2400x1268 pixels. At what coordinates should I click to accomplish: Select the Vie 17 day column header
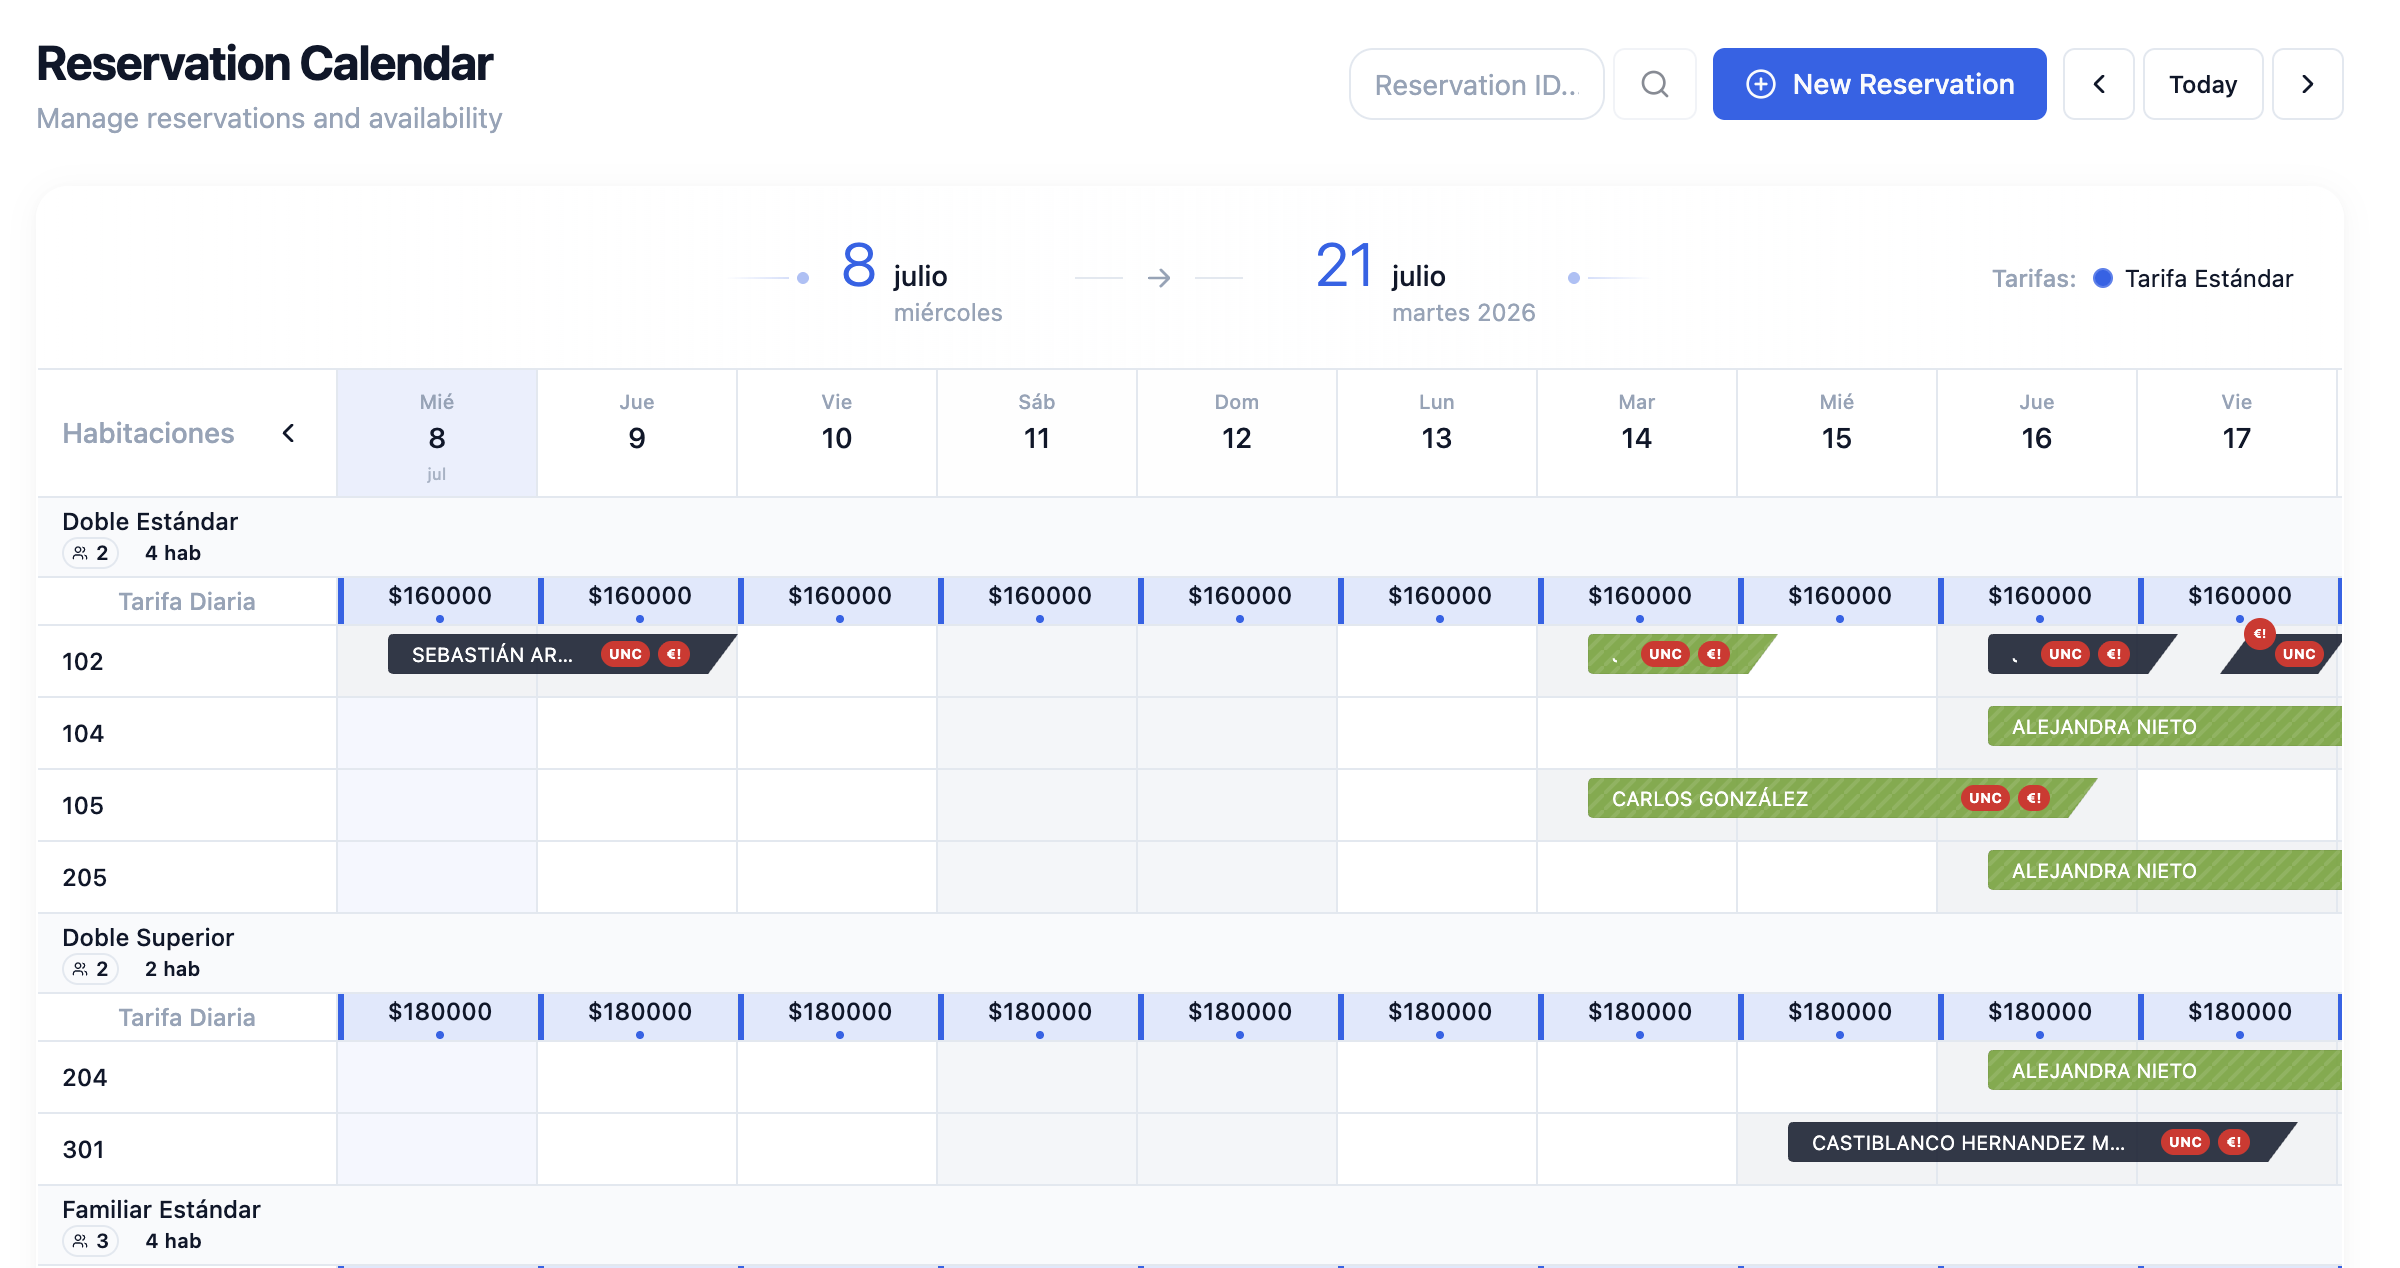2237,433
